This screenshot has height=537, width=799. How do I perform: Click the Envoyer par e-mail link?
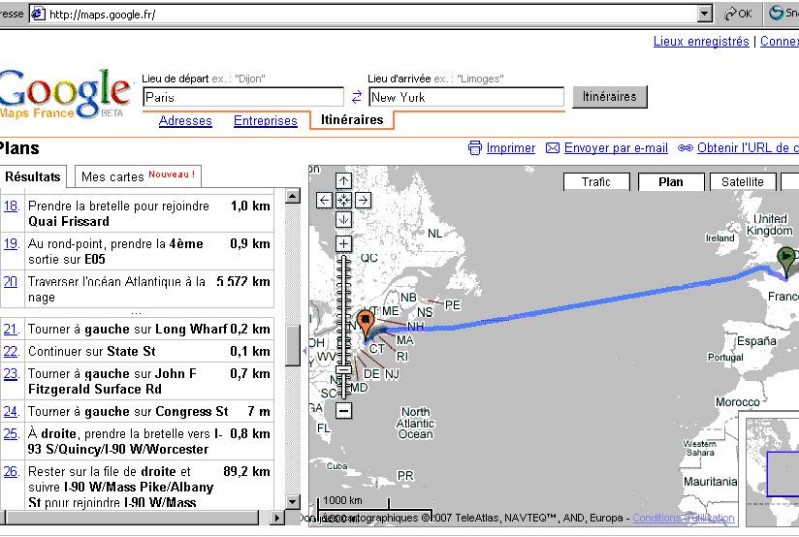pos(616,148)
